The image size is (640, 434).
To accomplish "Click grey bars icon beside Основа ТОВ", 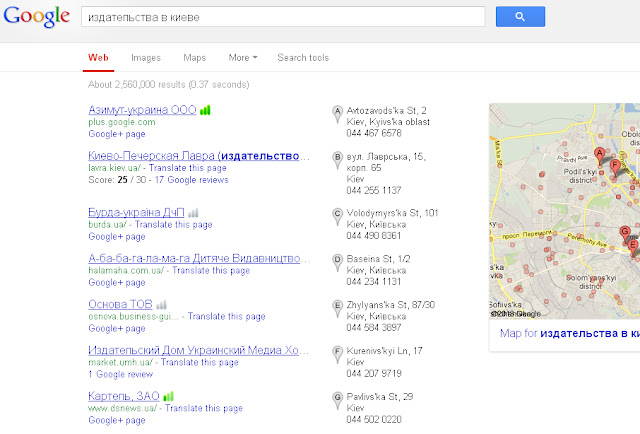I will tap(161, 305).
